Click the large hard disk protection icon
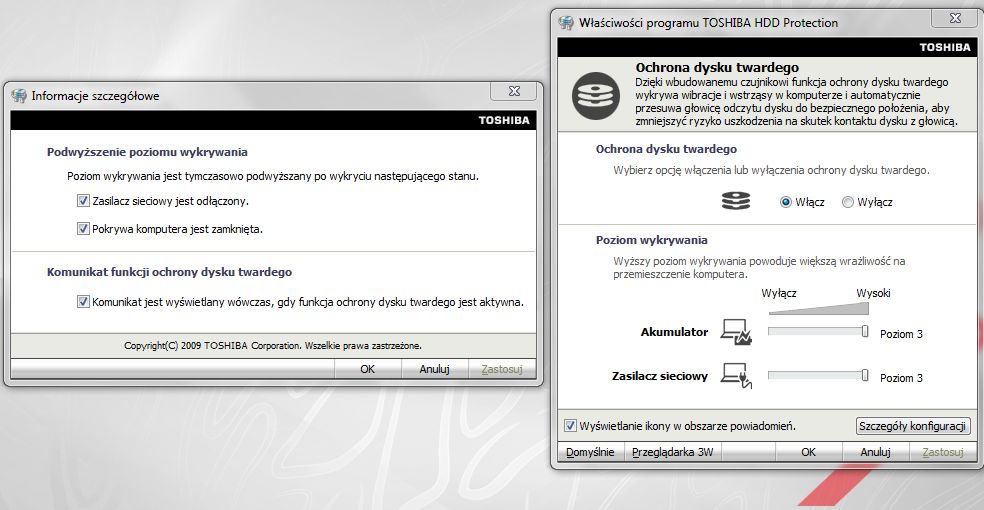The image size is (984, 510). [596, 96]
